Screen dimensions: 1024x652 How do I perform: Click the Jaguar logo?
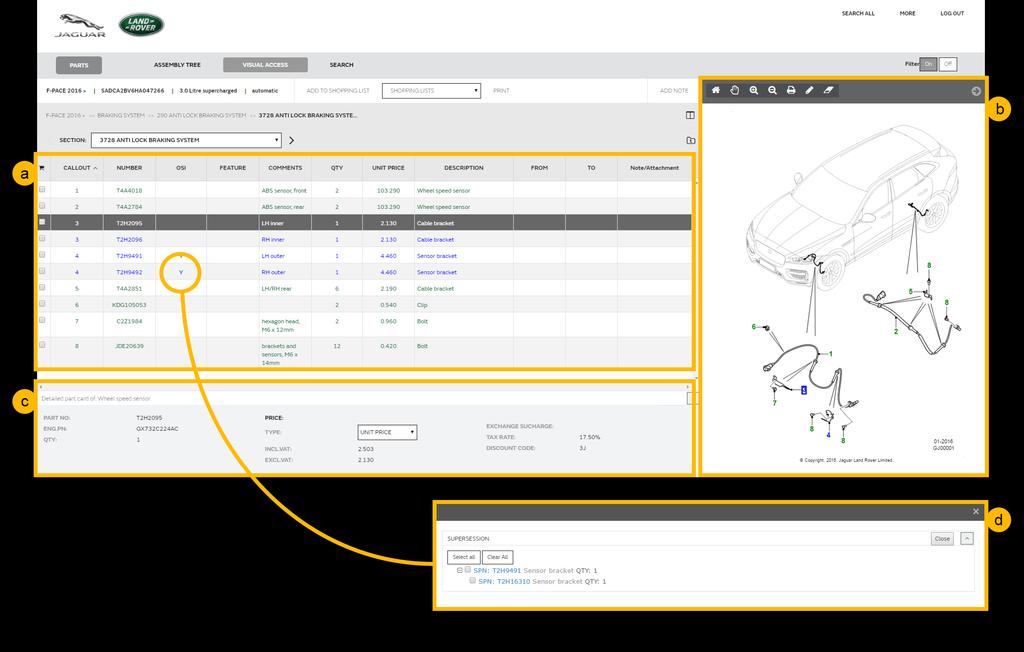point(80,25)
